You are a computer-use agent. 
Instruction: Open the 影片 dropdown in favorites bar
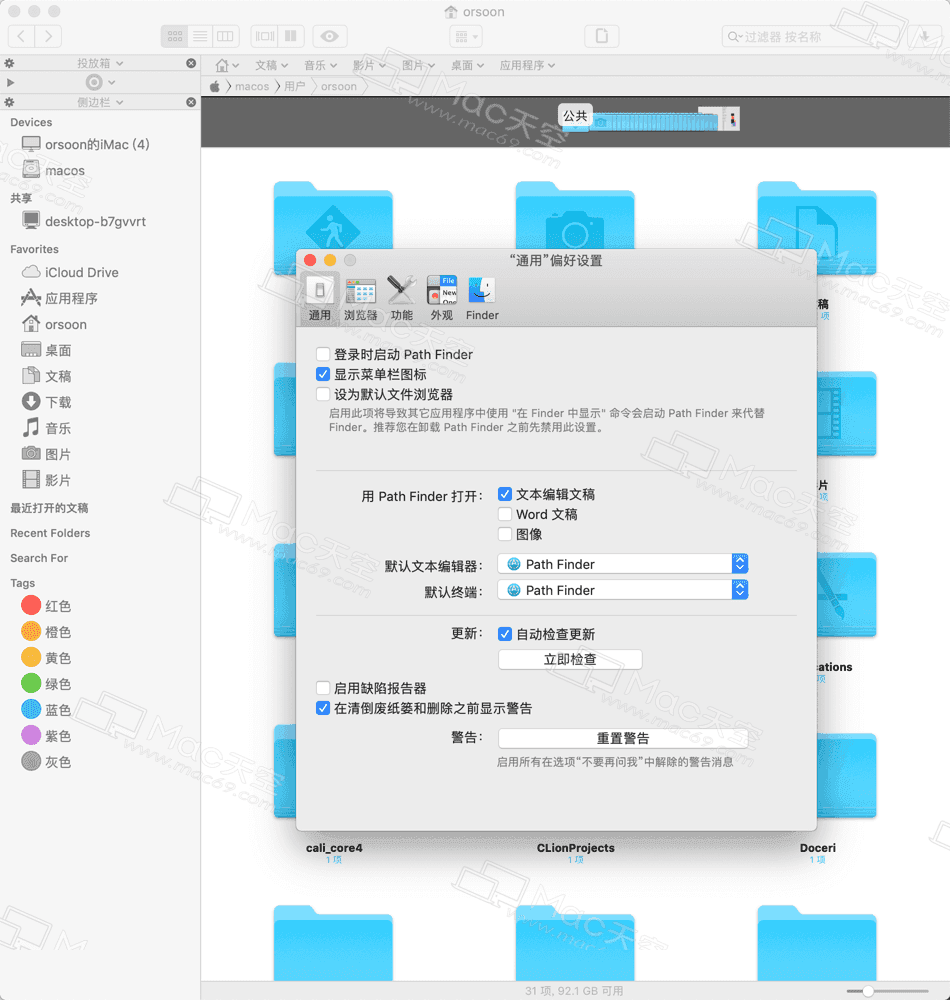coord(369,65)
